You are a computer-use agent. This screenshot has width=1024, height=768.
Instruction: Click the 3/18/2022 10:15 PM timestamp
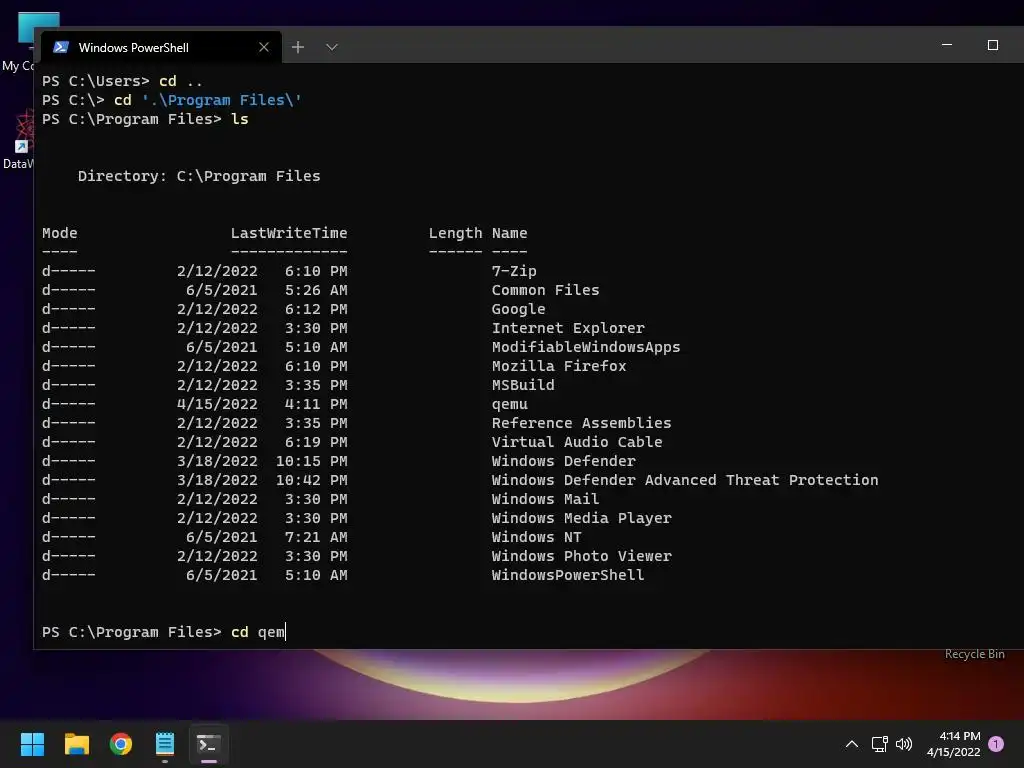(262, 461)
